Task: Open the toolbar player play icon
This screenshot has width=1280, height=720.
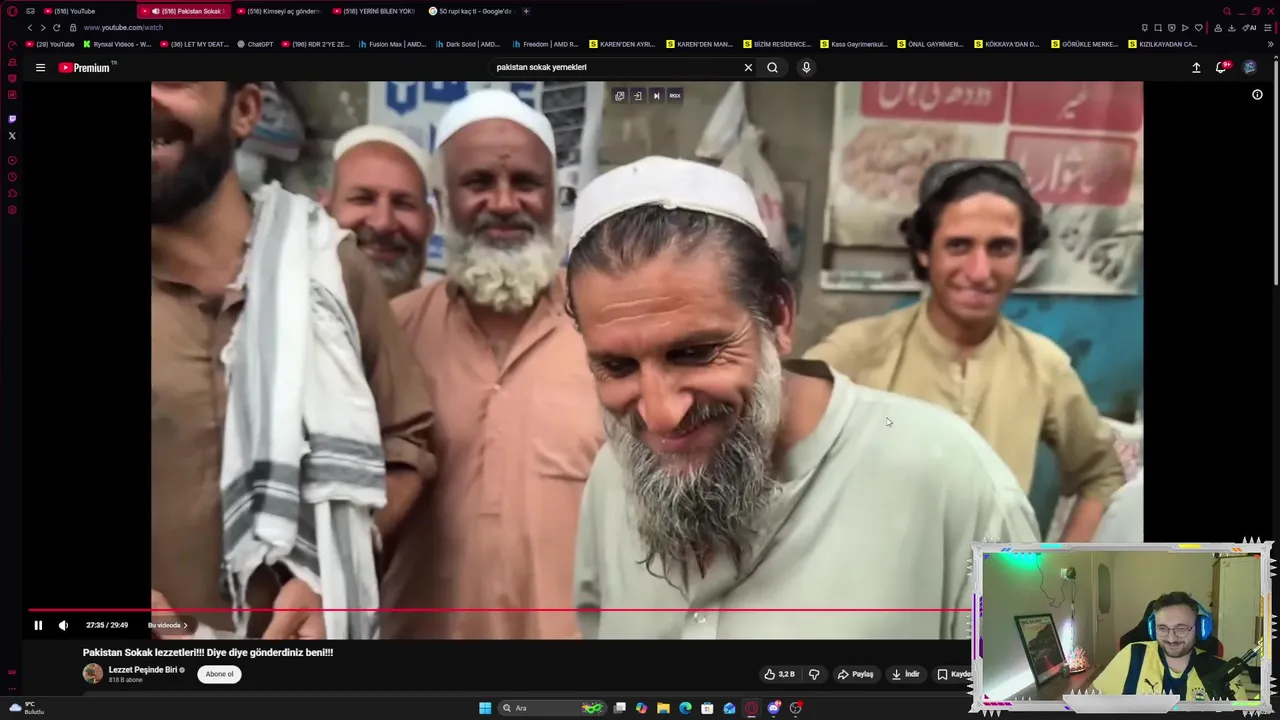Action: tap(1185, 28)
